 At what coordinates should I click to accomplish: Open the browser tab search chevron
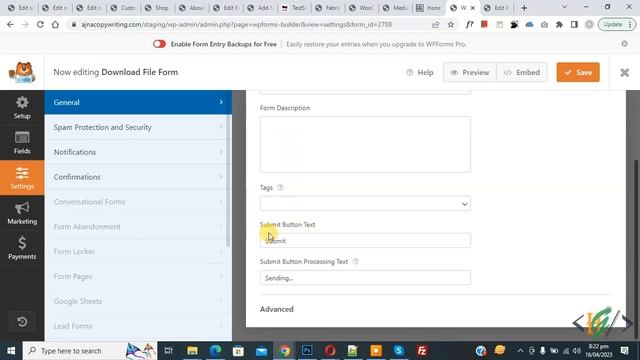[564, 7]
